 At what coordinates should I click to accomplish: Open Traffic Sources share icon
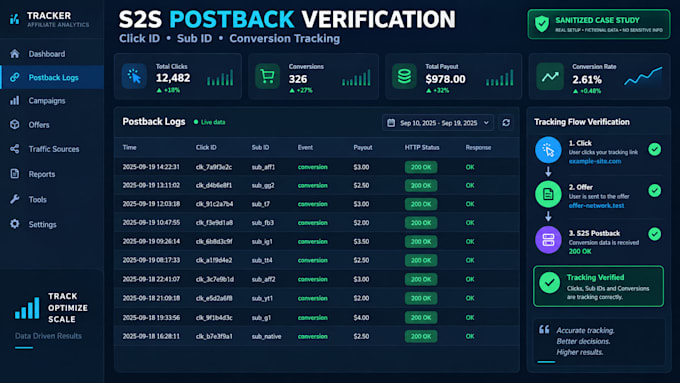(15, 149)
